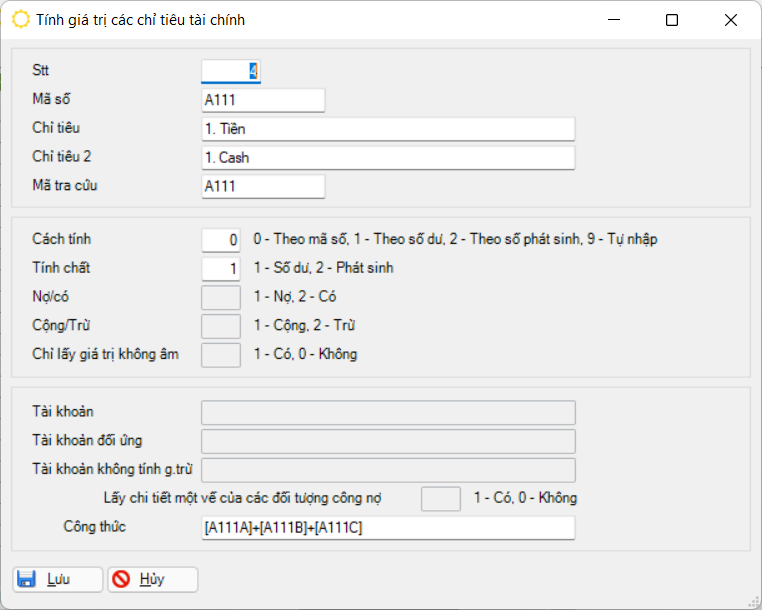Focus the Cách tính value box
This screenshot has height=610, width=762.
coord(221,240)
